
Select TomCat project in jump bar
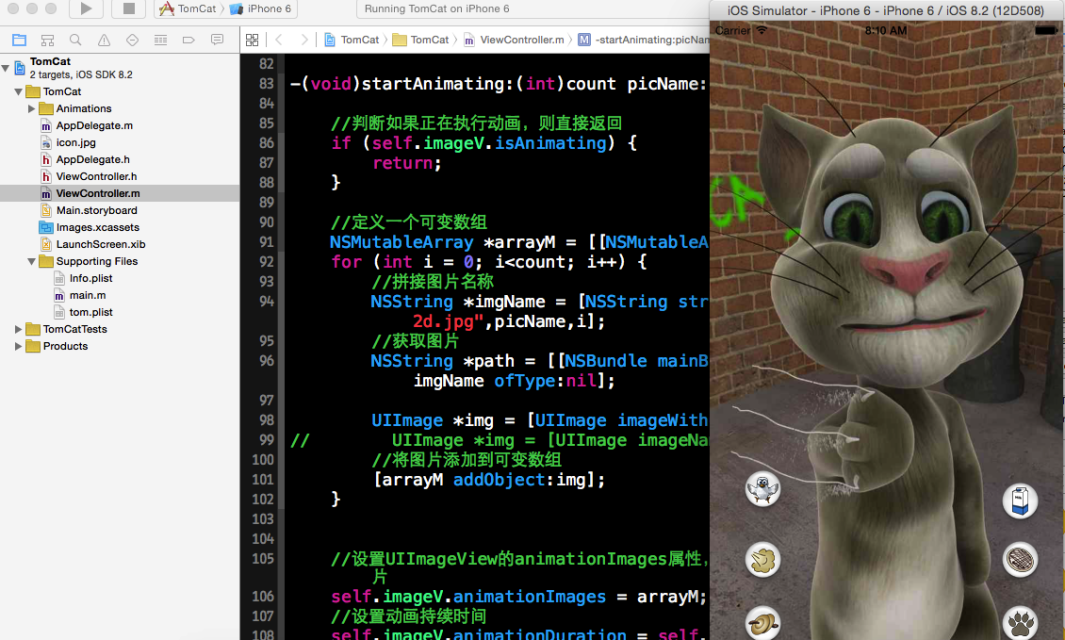[351, 40]
